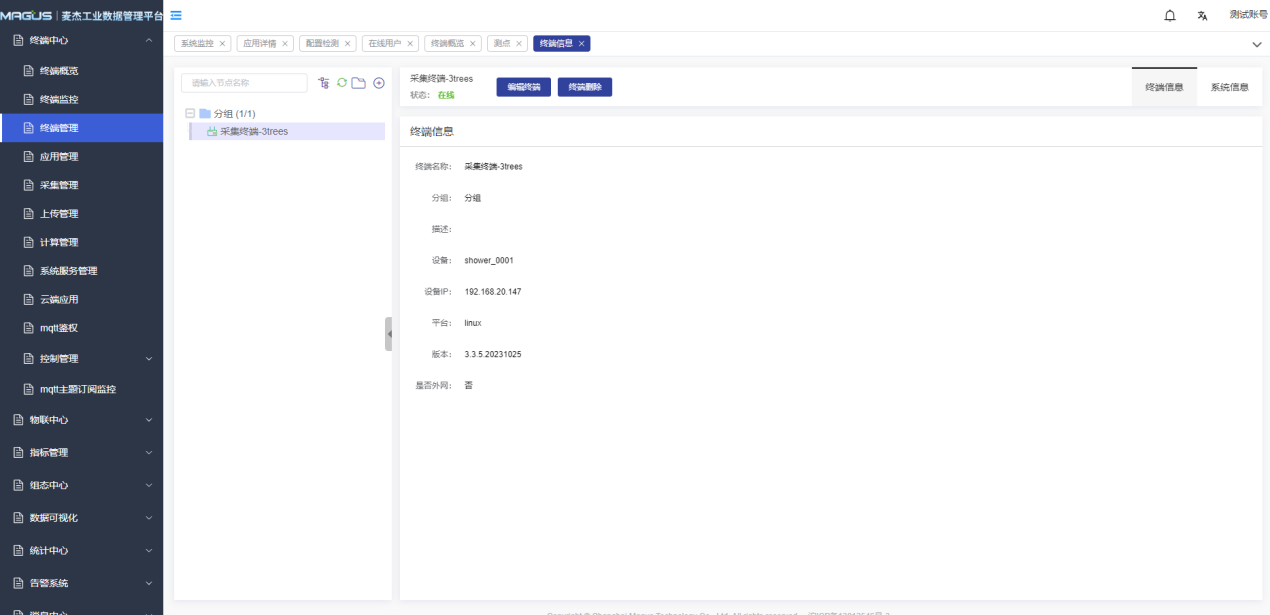
Task: Collapse the sidebar with the hamburger icon
Action: pos(176,15)
